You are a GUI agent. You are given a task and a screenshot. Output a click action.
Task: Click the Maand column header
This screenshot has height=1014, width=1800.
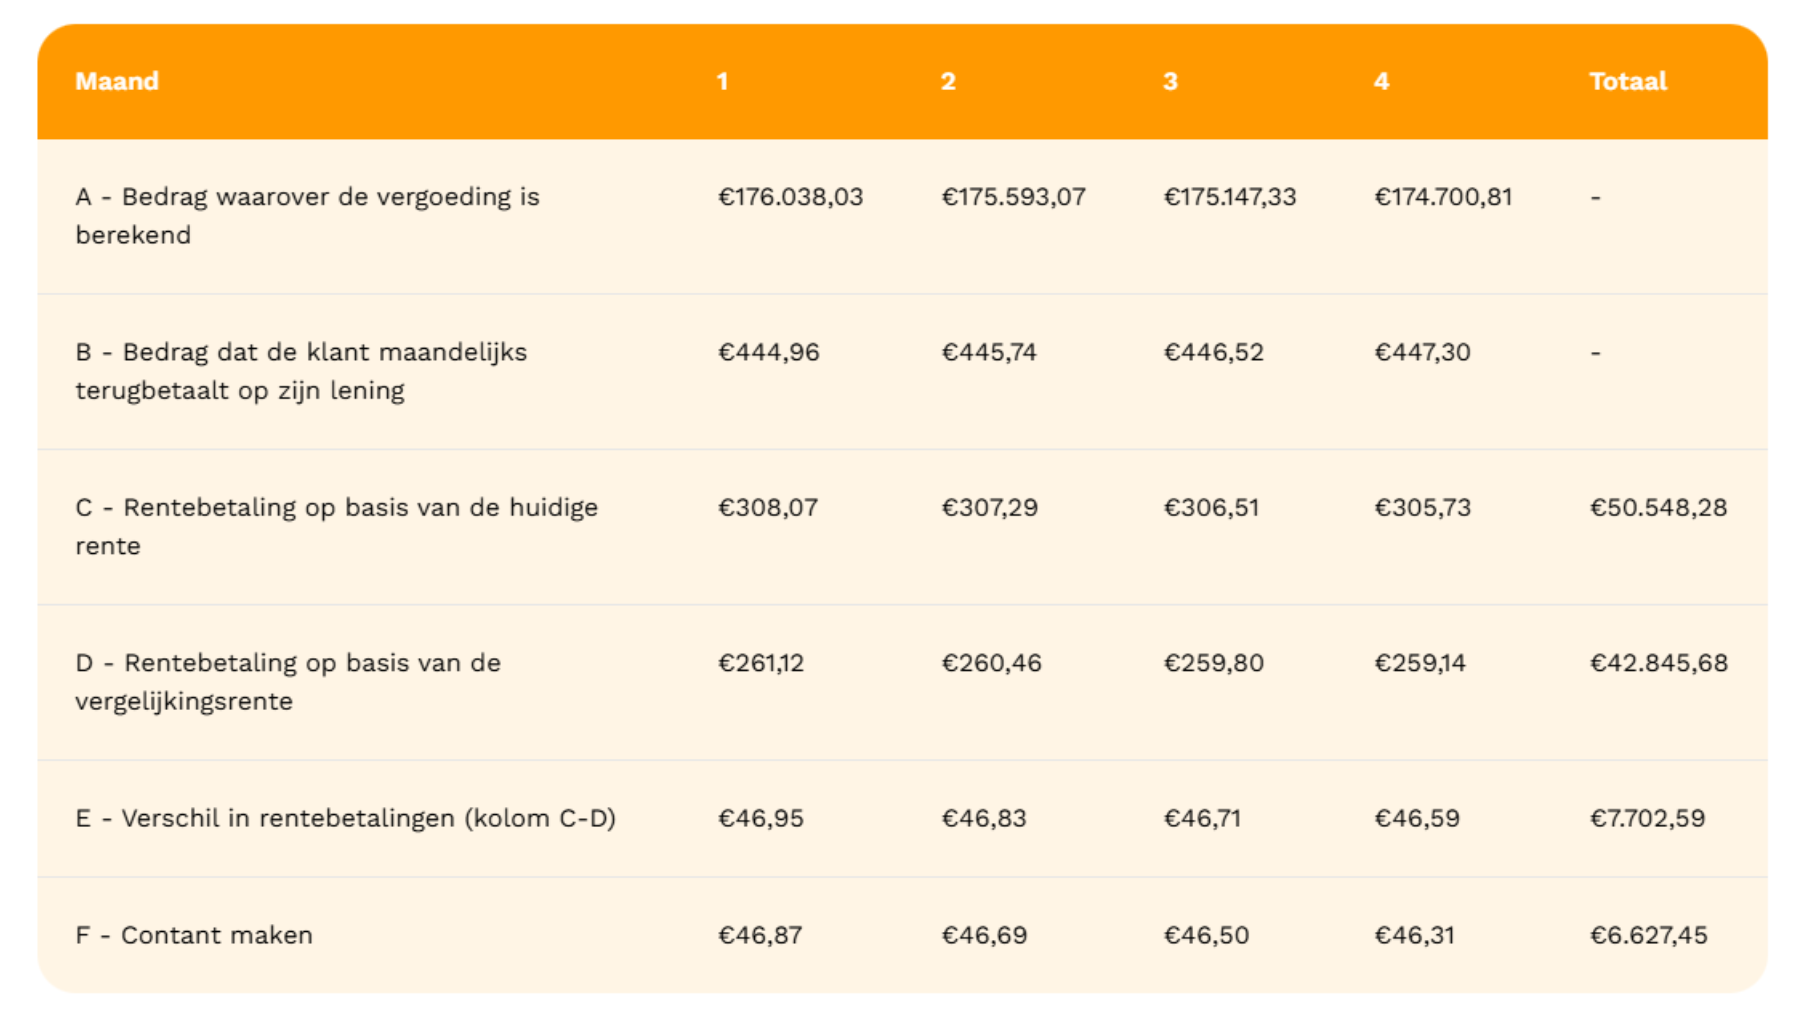pos(117,81)
